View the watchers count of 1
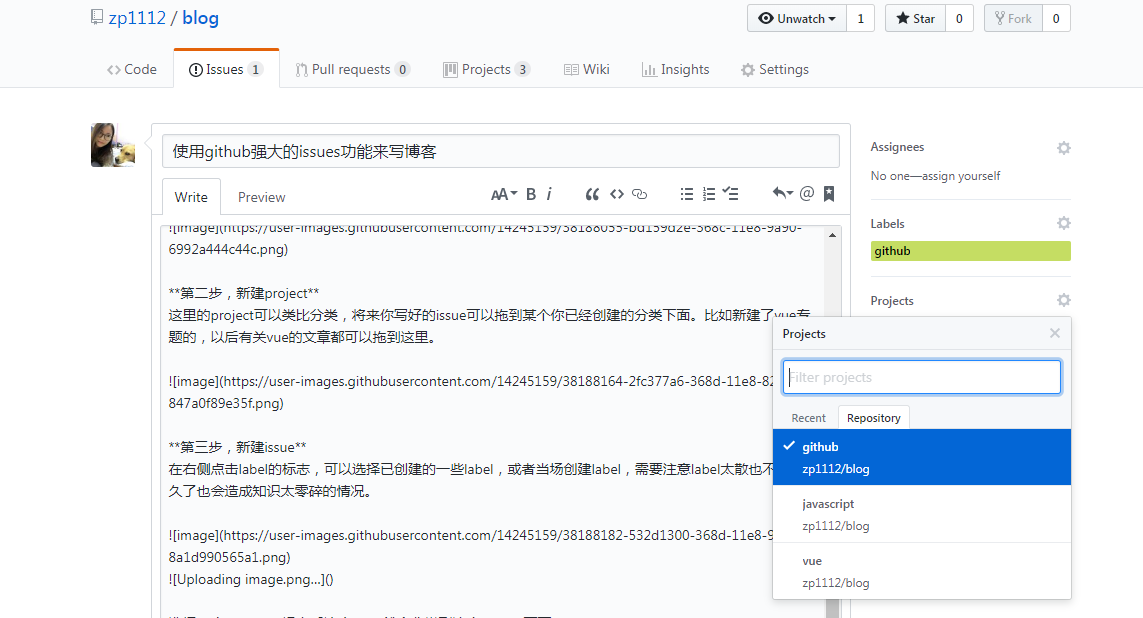This screenshot has height=618, width=1143. pos(860,18)
